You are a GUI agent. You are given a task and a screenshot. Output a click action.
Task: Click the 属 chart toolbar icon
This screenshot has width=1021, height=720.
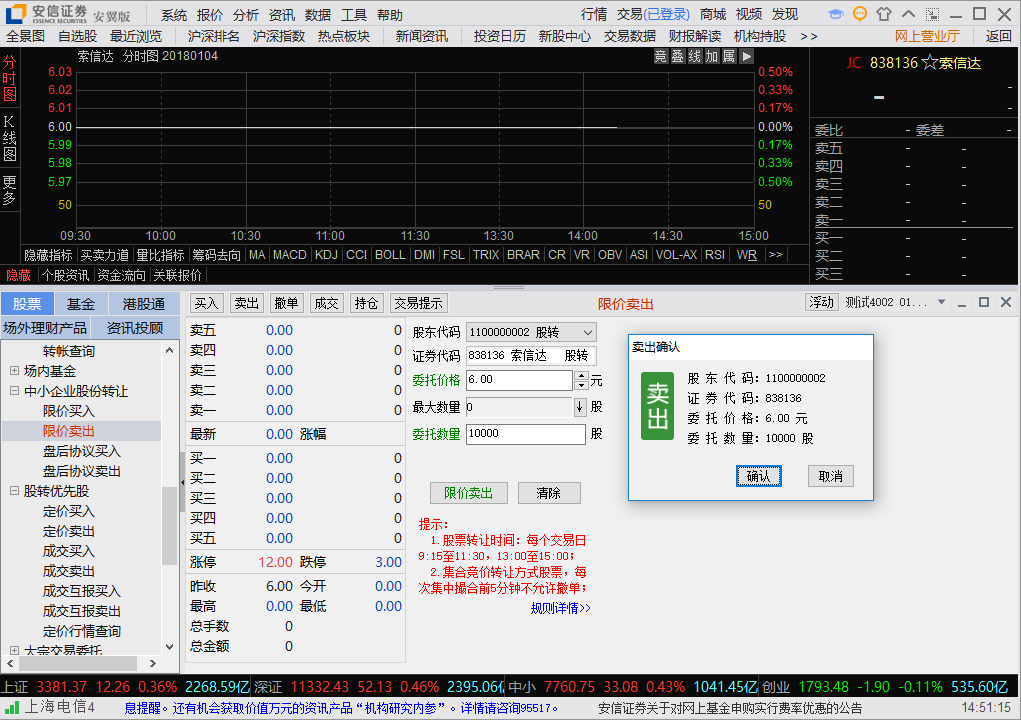tap(729, 57)
